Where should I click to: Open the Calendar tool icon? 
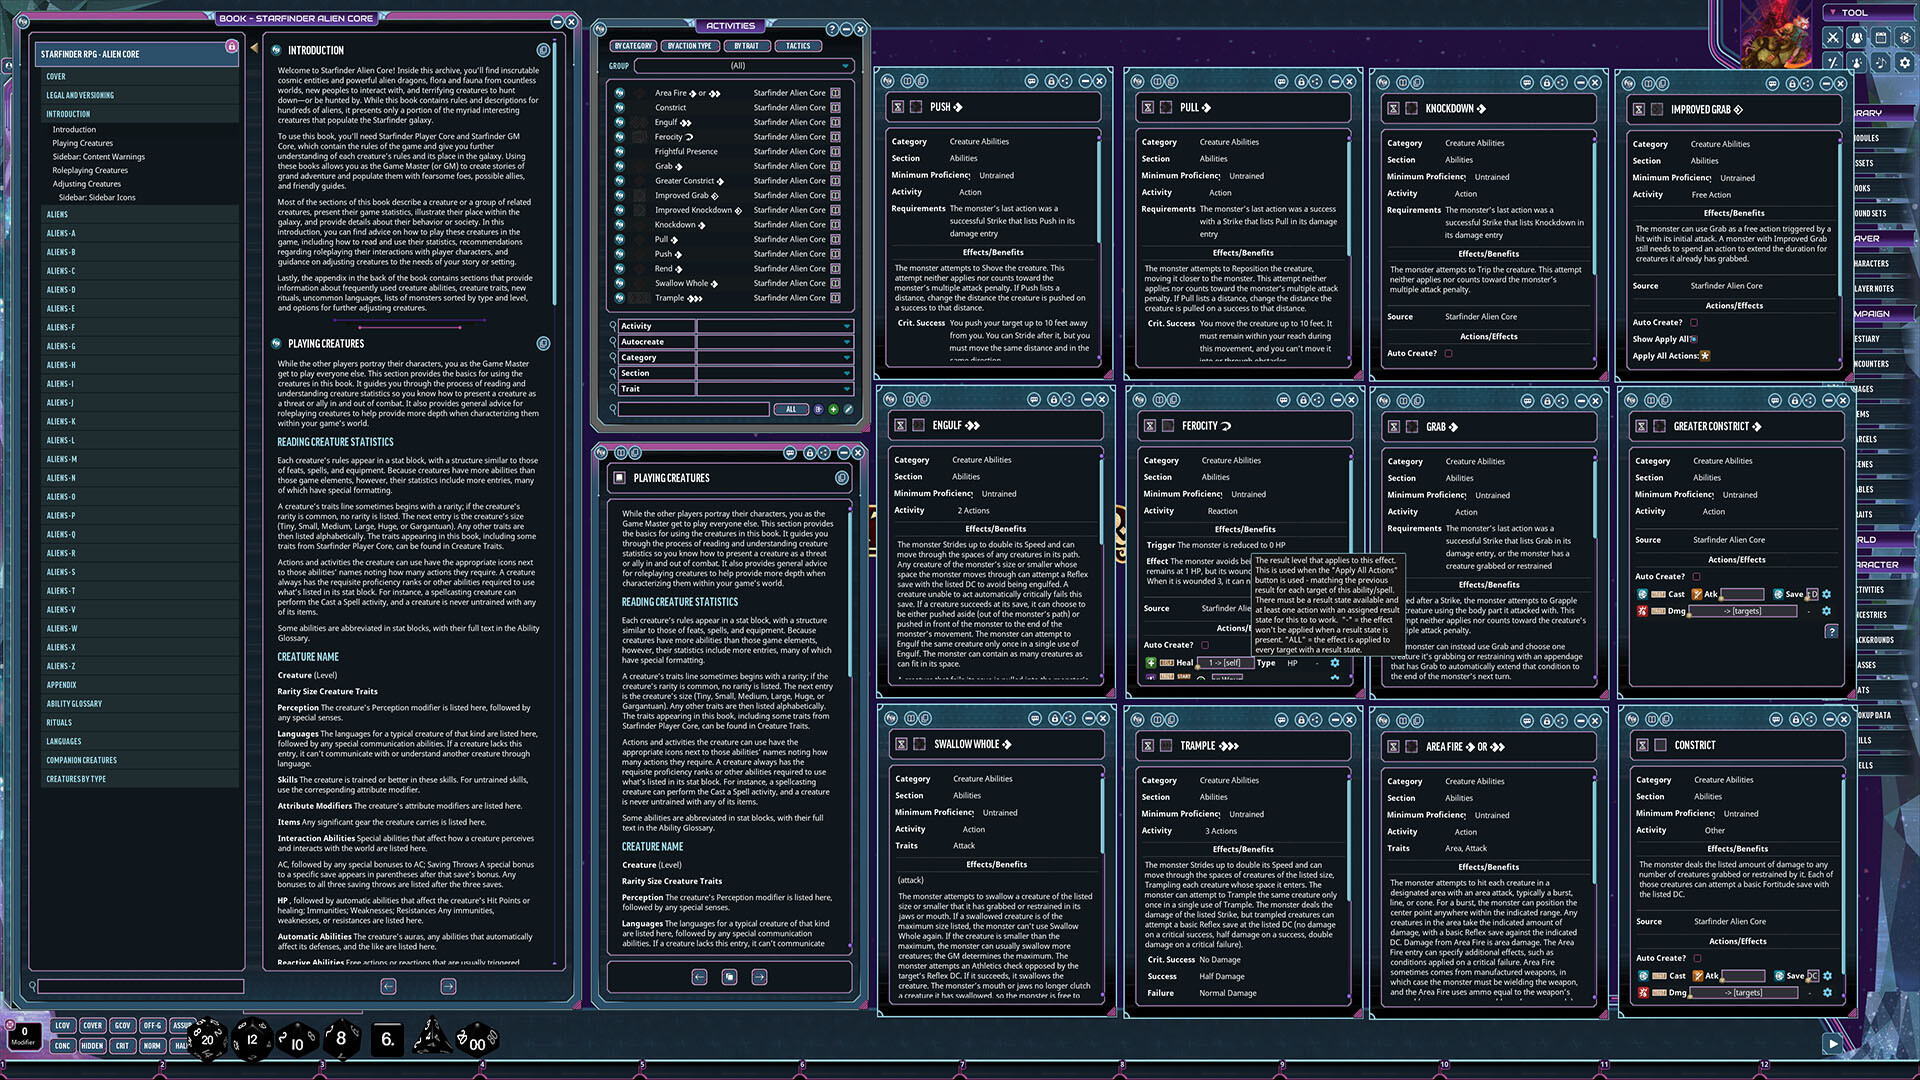[1880, 38]
